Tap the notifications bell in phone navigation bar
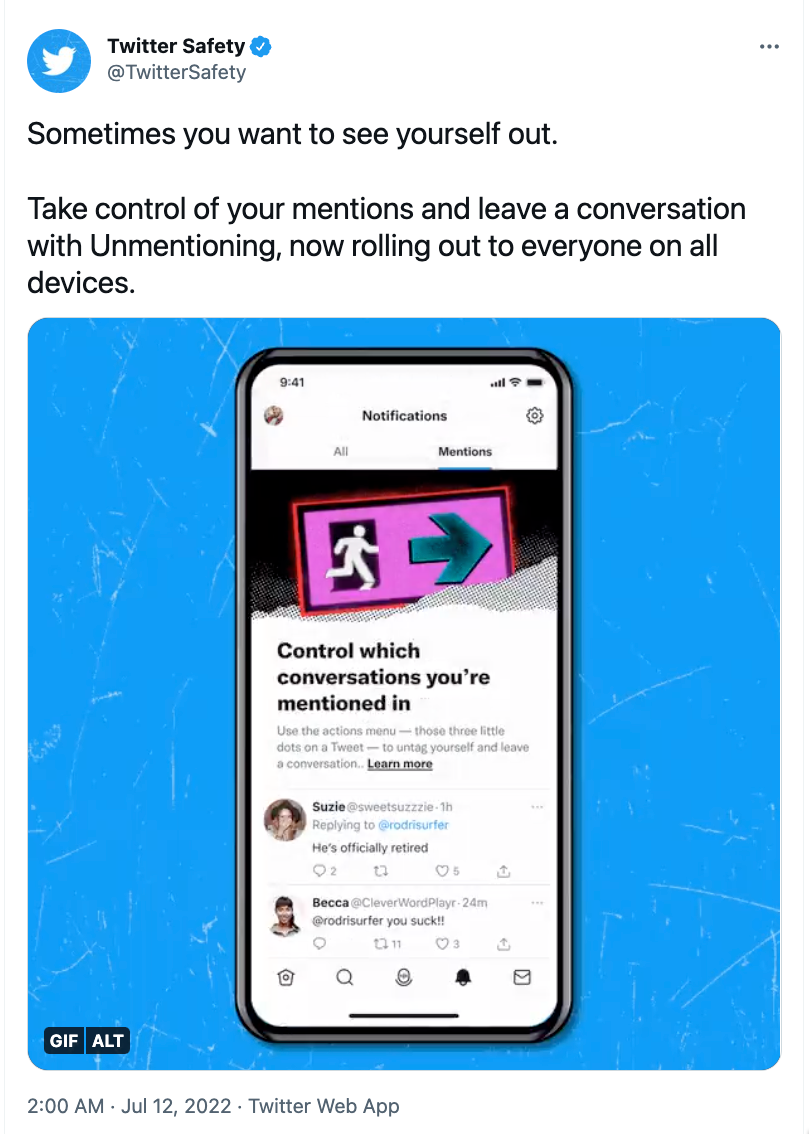Viewport: 810px width, 1134px height. click(463, 978)
